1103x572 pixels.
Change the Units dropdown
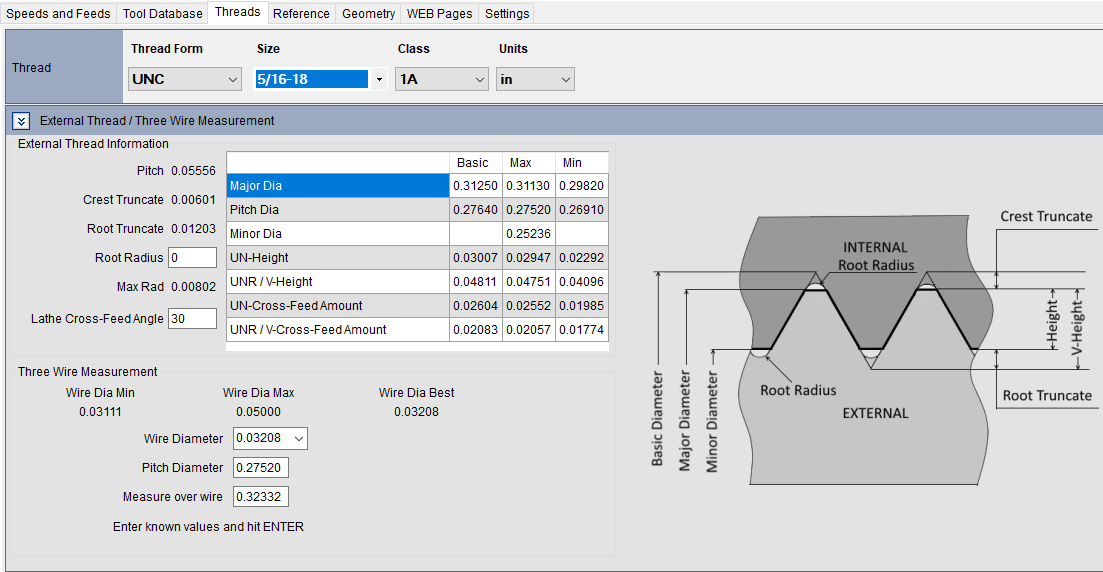535,79
